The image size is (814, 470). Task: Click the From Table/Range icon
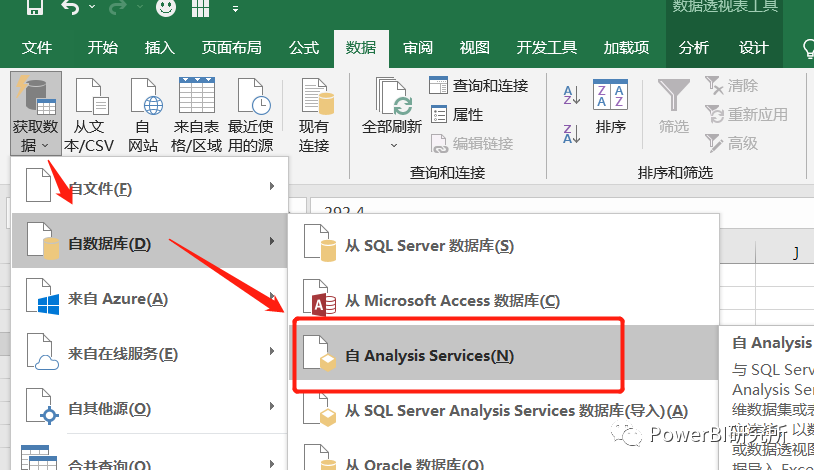pos(197,99)
